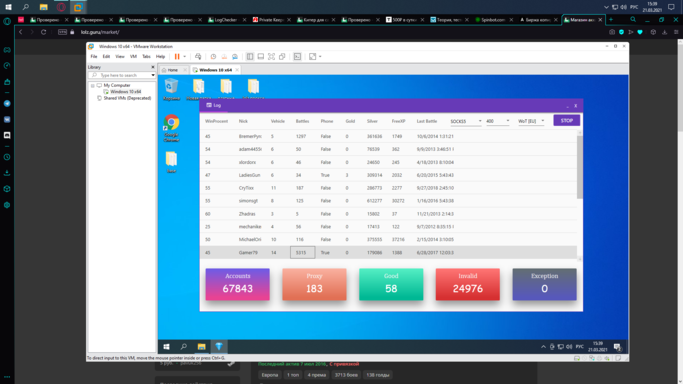Take a snapshot with the clock icon
The image size is (683, 384).
(213, 57)
